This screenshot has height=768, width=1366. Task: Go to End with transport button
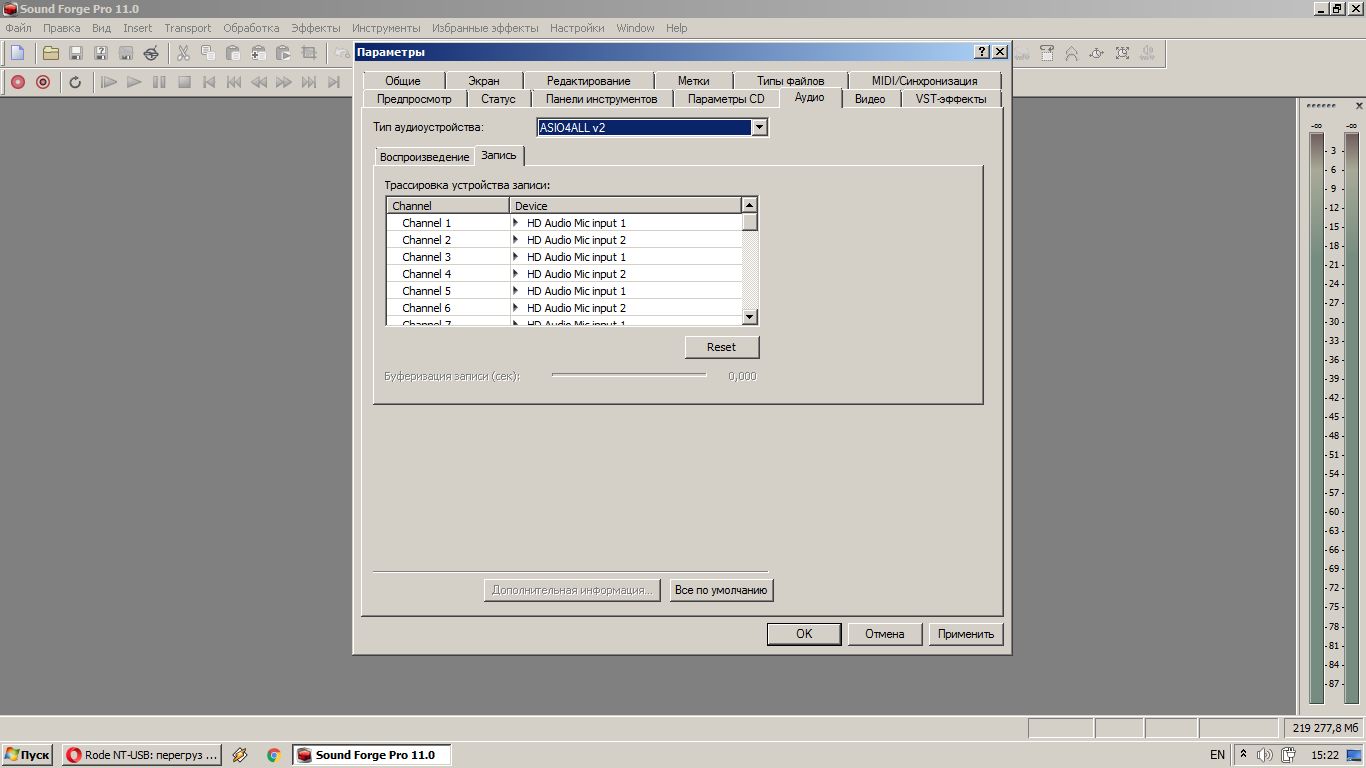[334, 82]
